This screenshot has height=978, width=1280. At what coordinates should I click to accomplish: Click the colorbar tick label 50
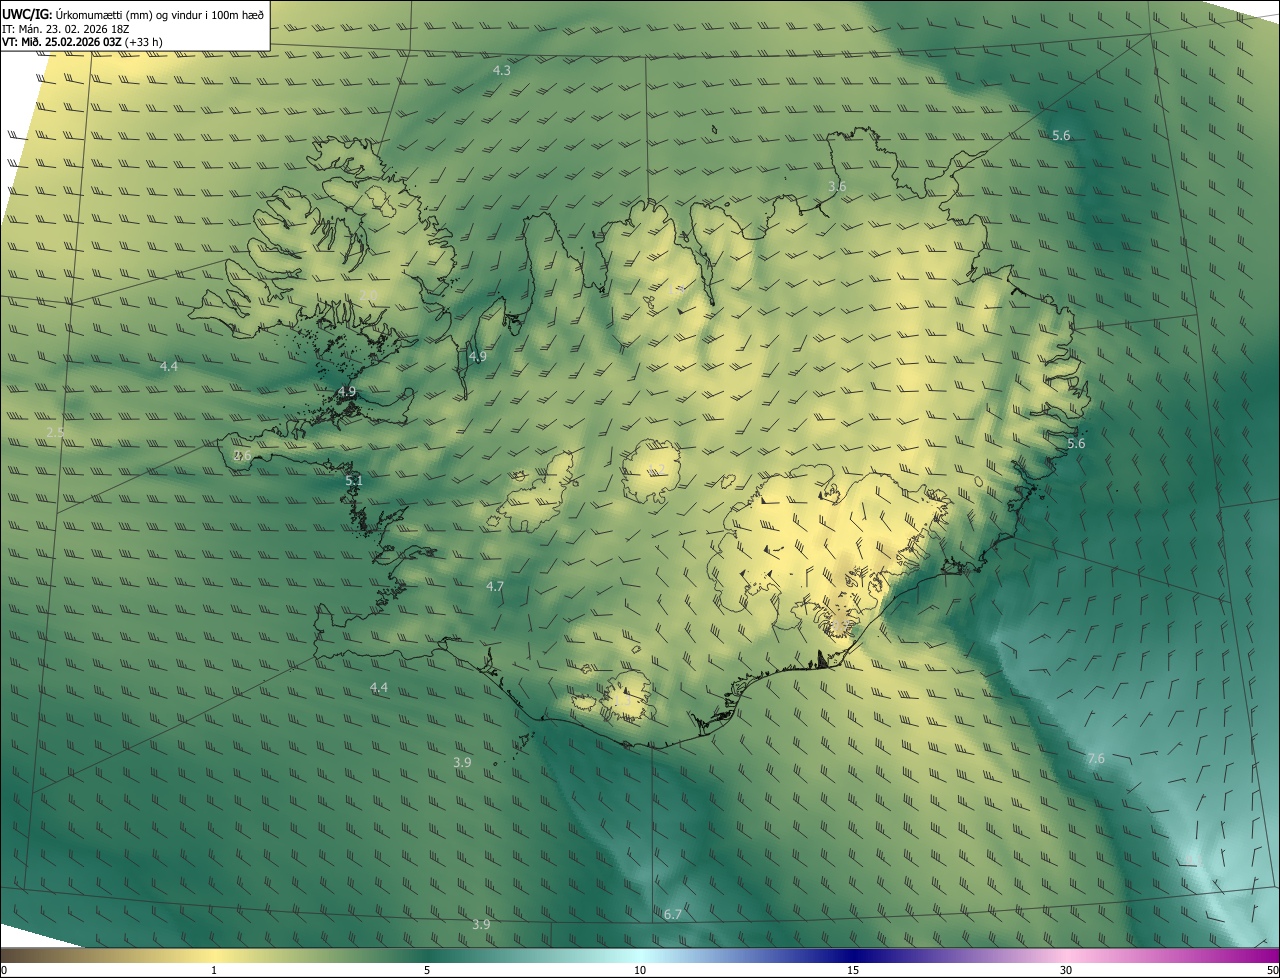point(1272,970)
